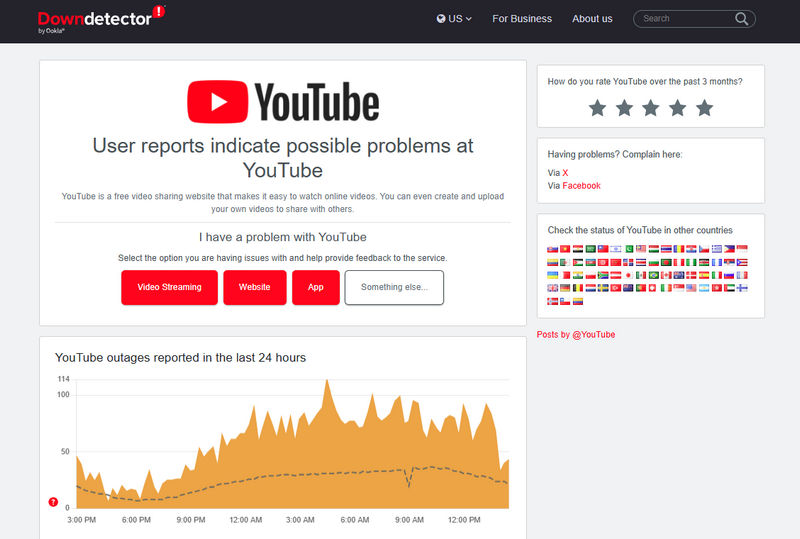Image resolution: width=800 pixels, height=539 pixels.
Task: Select the Brazil flag
Action: pos(654,275)
